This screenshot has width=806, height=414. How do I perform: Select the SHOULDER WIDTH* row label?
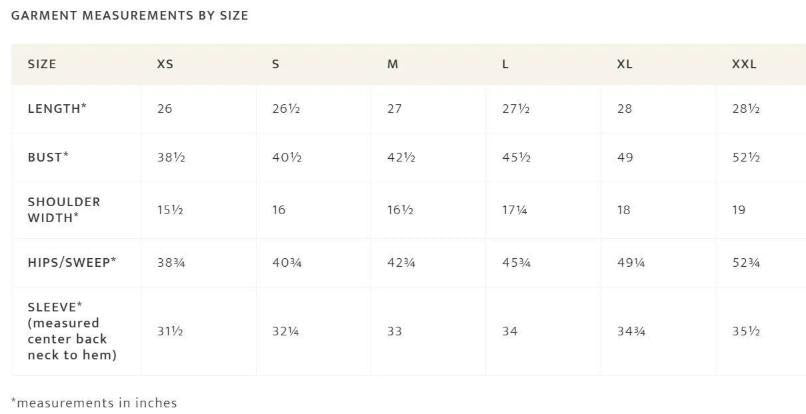click(x=64, y=209)
